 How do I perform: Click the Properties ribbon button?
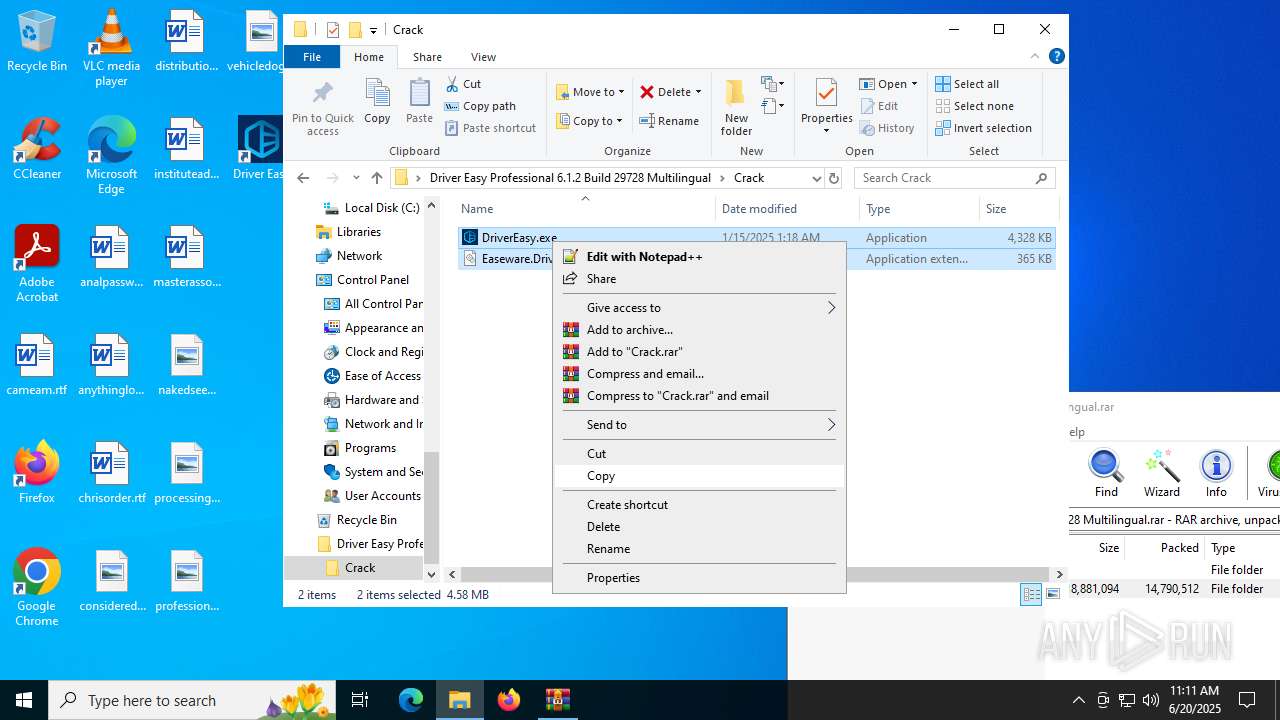click(826, 108)
